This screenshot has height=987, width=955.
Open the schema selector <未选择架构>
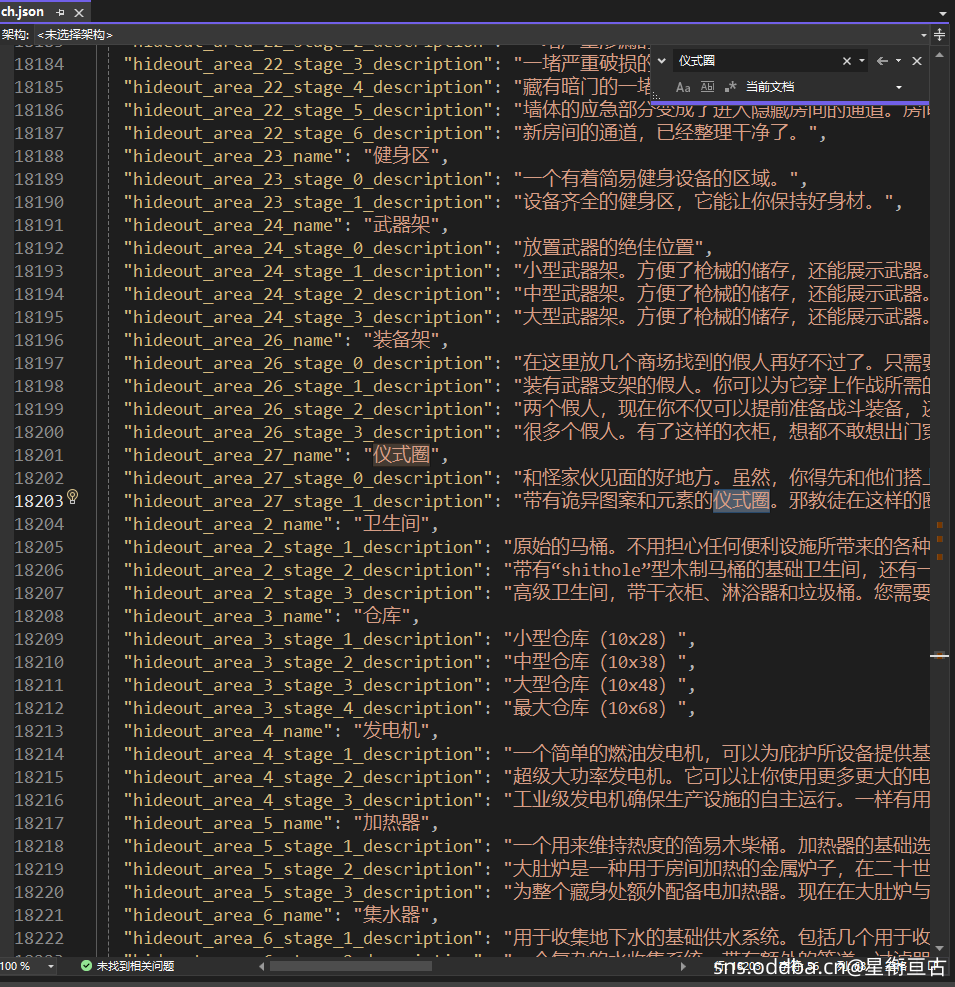coord(74,34)
